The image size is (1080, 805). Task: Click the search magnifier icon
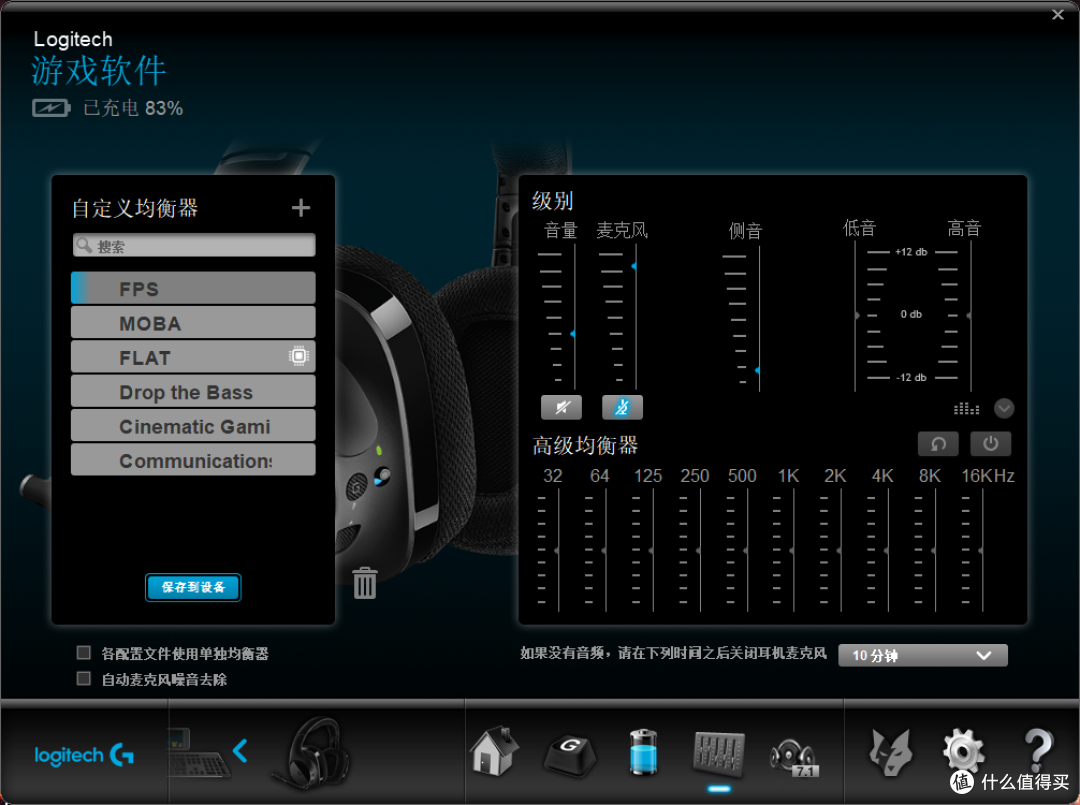(84, 245)
